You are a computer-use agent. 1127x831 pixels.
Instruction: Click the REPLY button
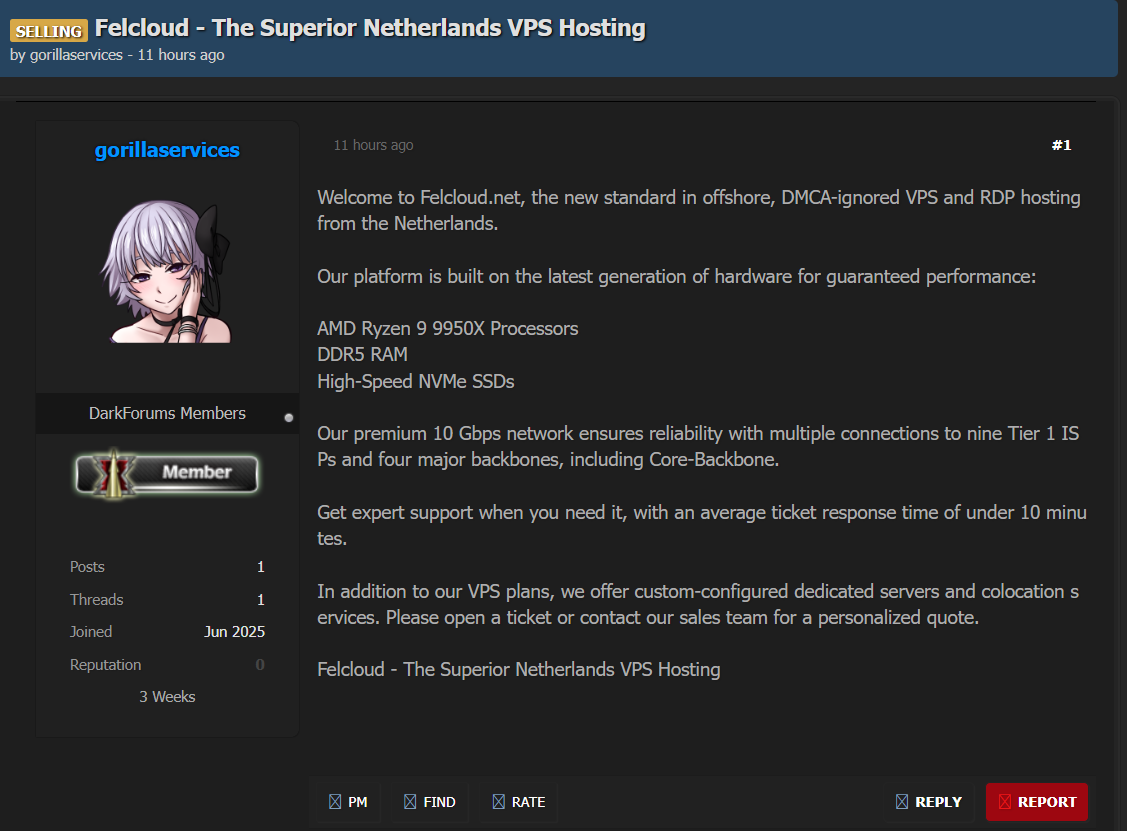[929, 802]
